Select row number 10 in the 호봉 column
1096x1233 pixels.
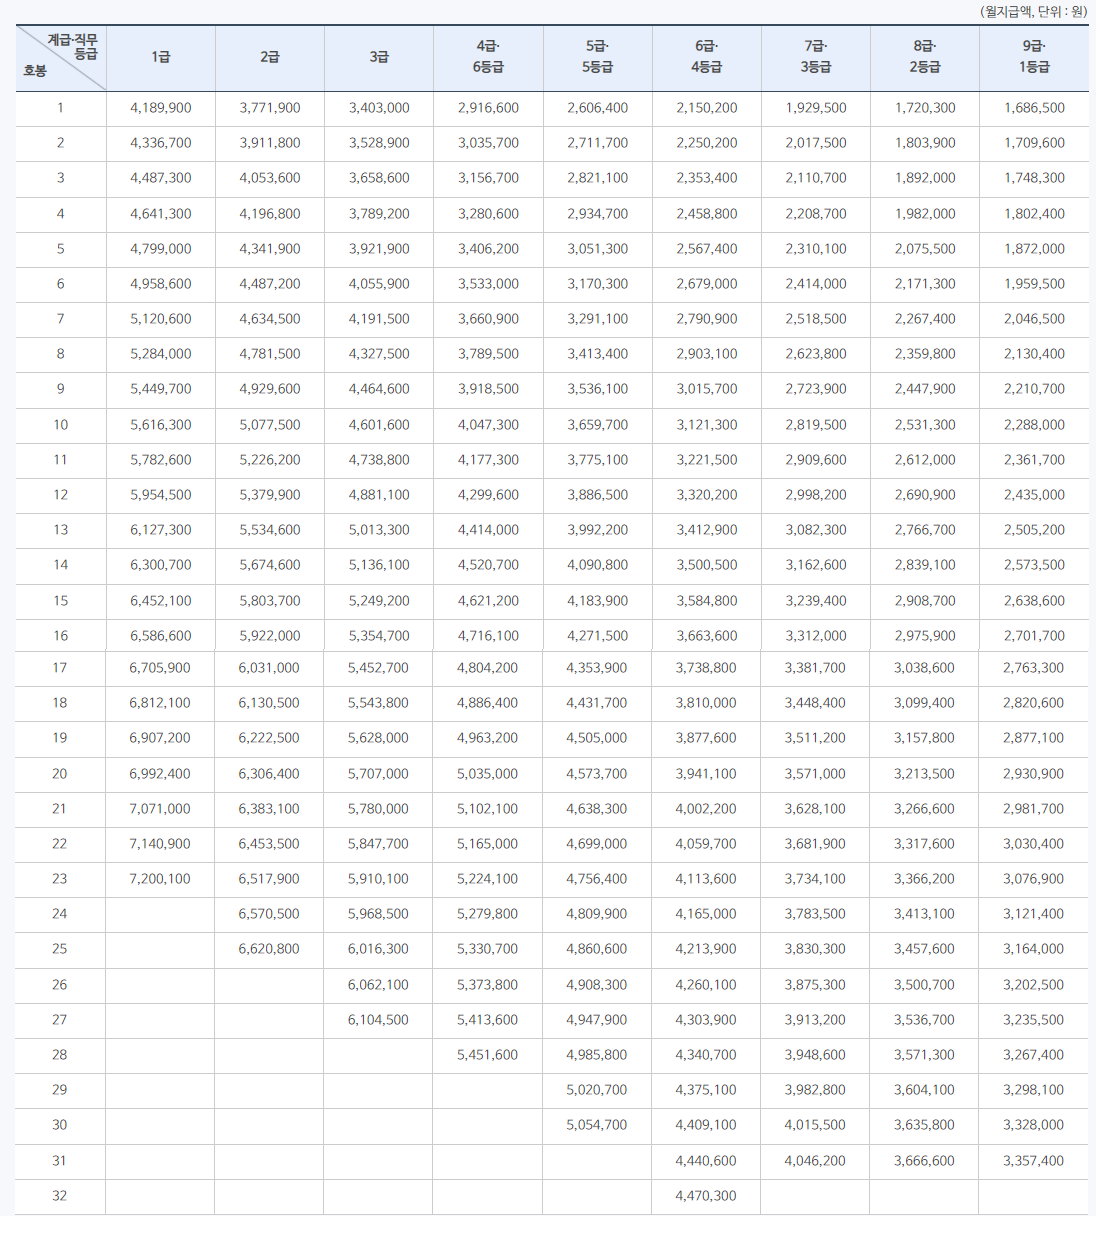61,425
